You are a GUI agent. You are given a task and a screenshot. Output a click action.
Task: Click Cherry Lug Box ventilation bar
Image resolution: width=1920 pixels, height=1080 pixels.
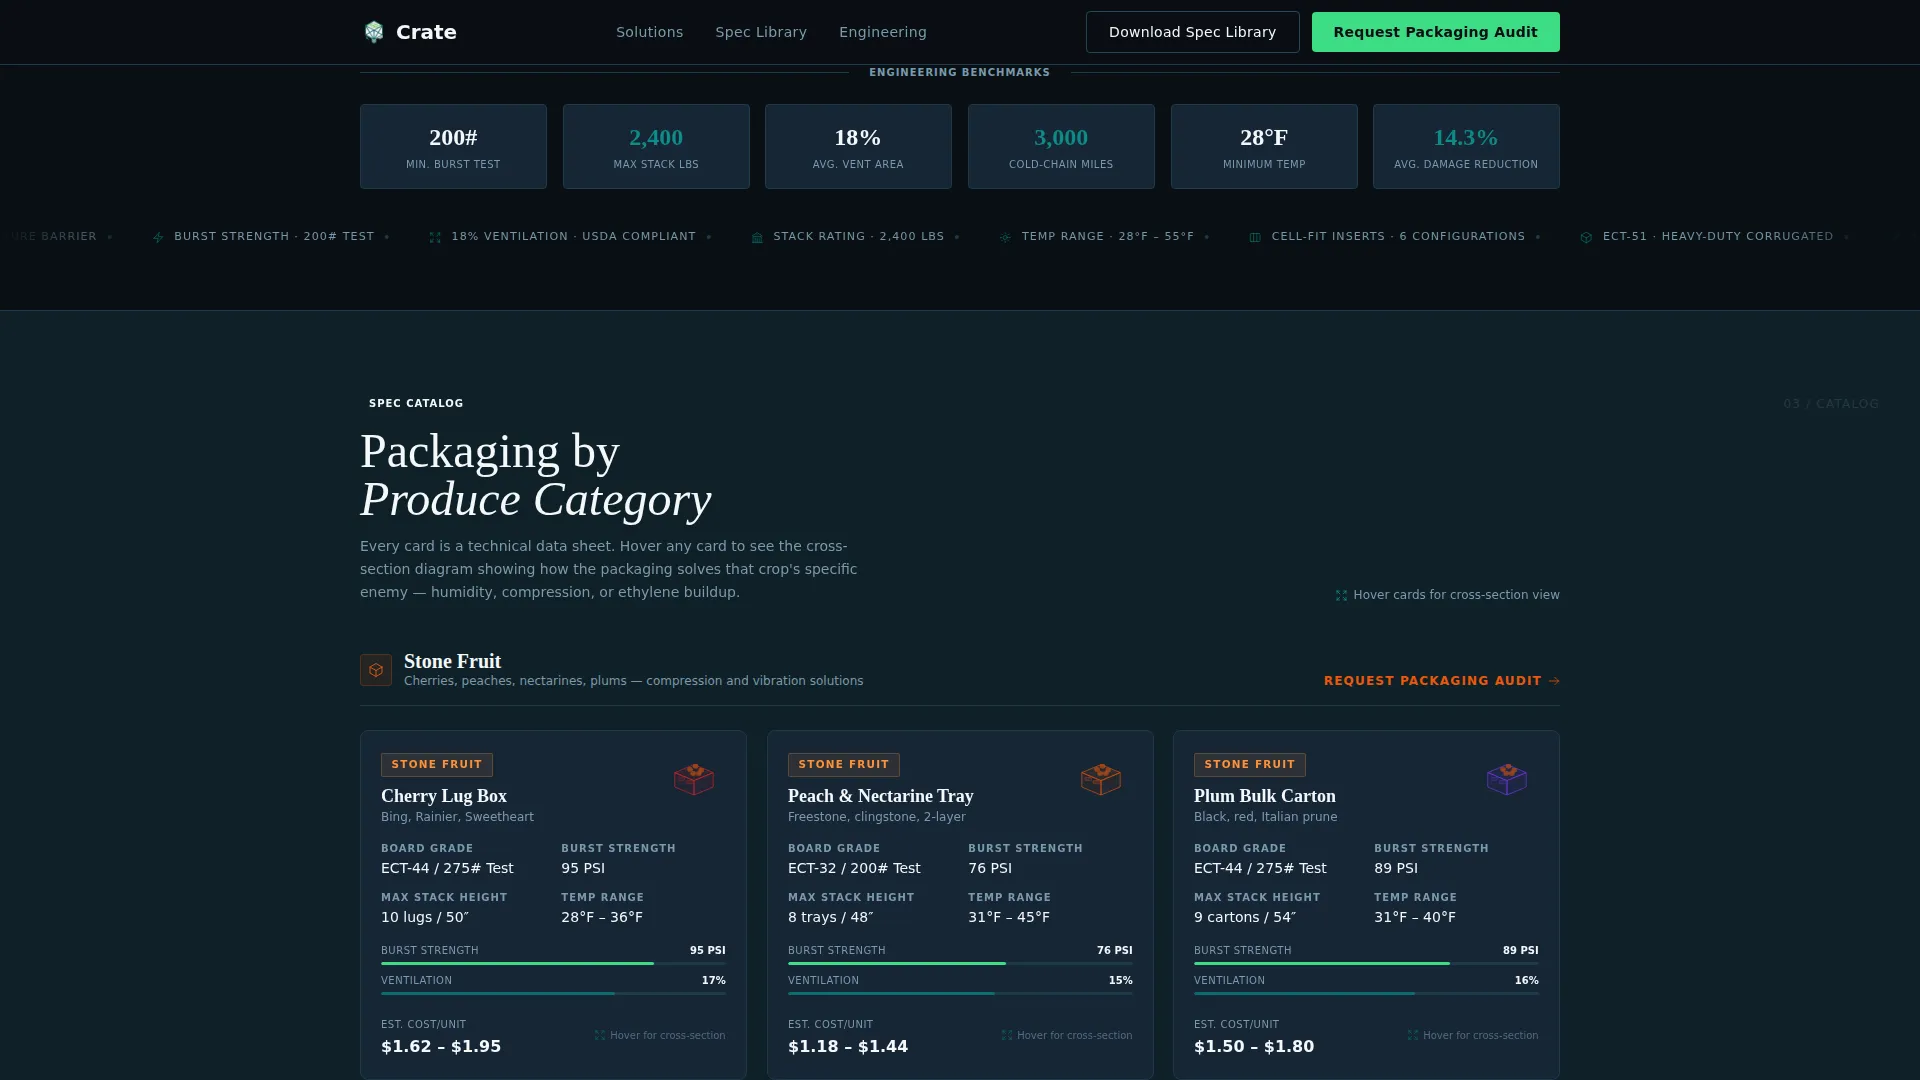(553, 993)
